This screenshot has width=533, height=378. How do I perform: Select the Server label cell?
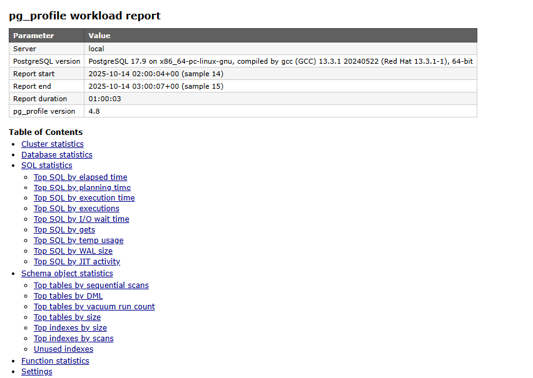coord(47,49)
